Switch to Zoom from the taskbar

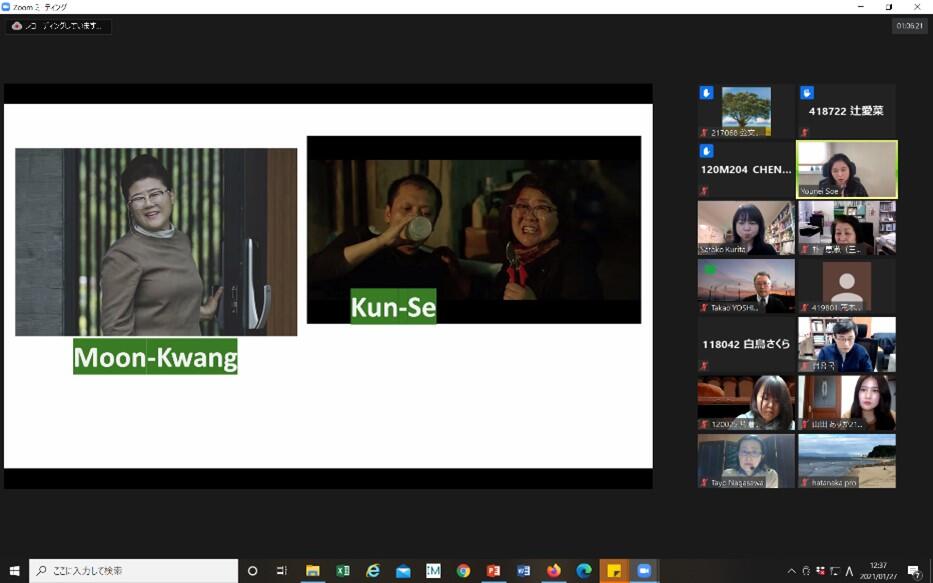tap(644, 571)
